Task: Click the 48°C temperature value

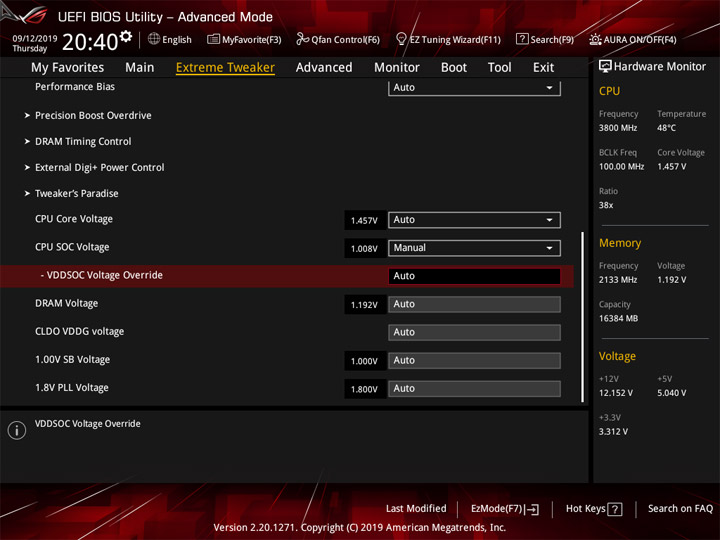Action: pos(666,128)
